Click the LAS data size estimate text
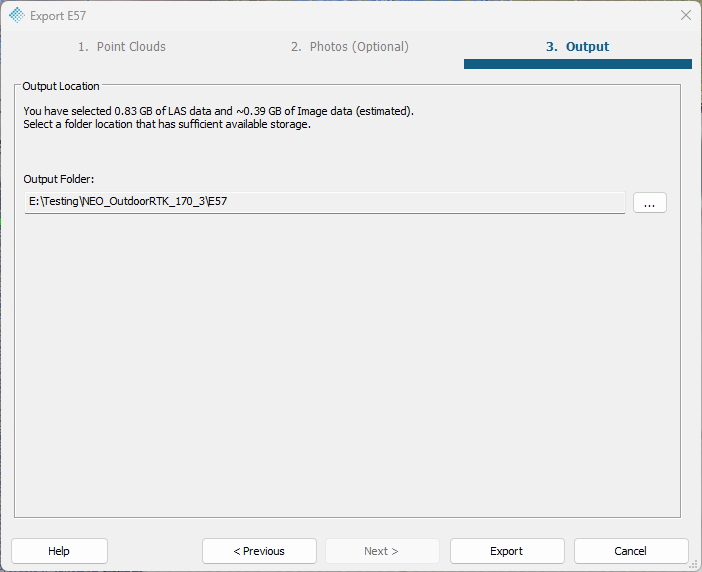The width and height of the screenshot is (702, 572). click(218, 111)
